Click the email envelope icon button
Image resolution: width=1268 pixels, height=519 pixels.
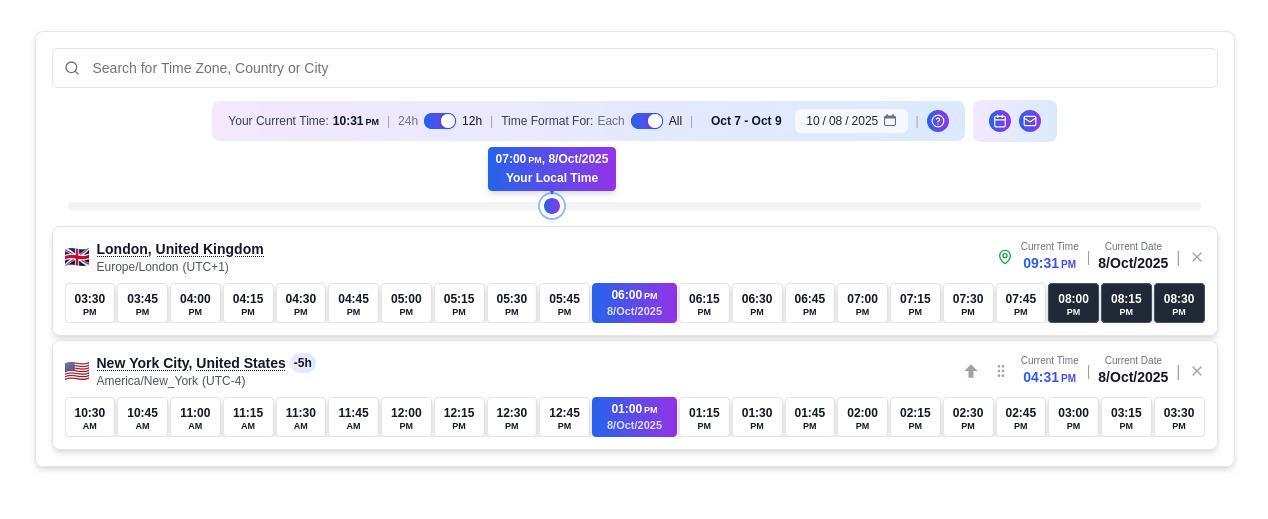coord(1029,121)
